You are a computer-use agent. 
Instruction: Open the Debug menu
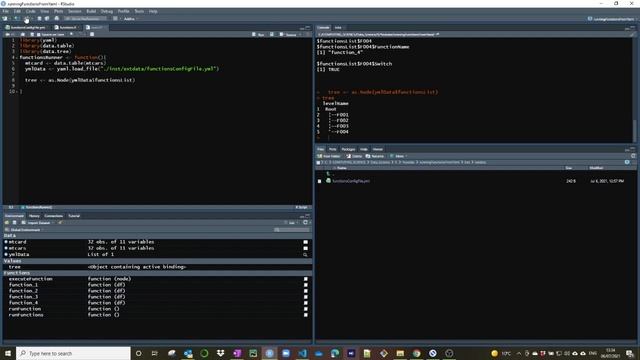coord(107,11)
